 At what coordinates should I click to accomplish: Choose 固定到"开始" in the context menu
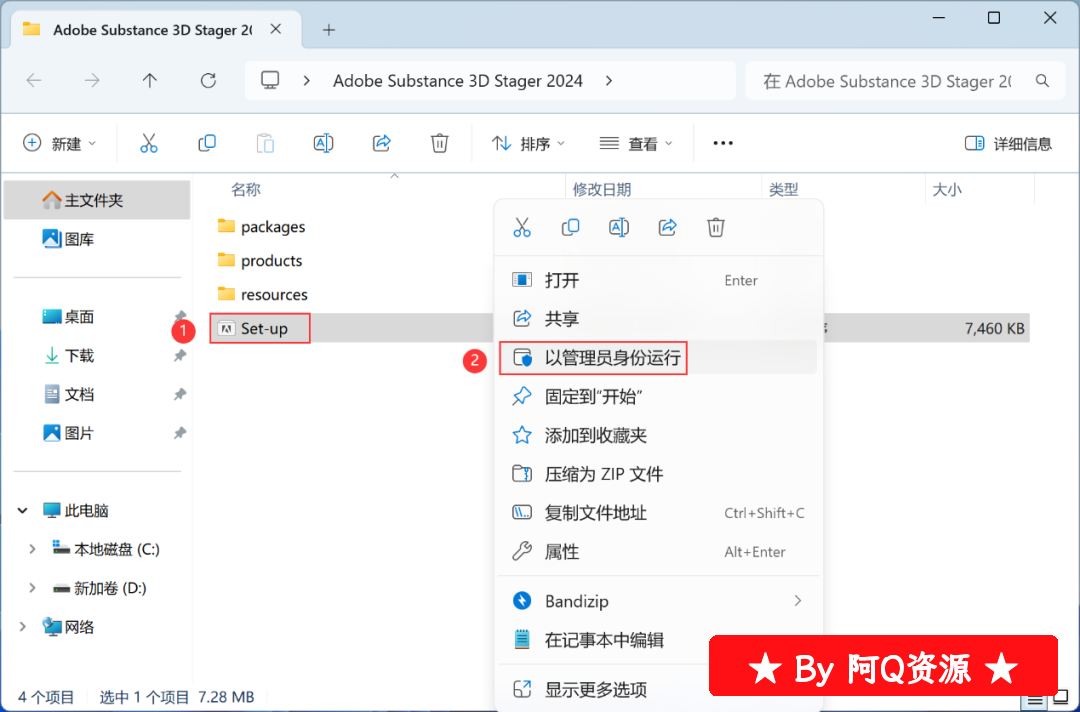tap(658, 397)
